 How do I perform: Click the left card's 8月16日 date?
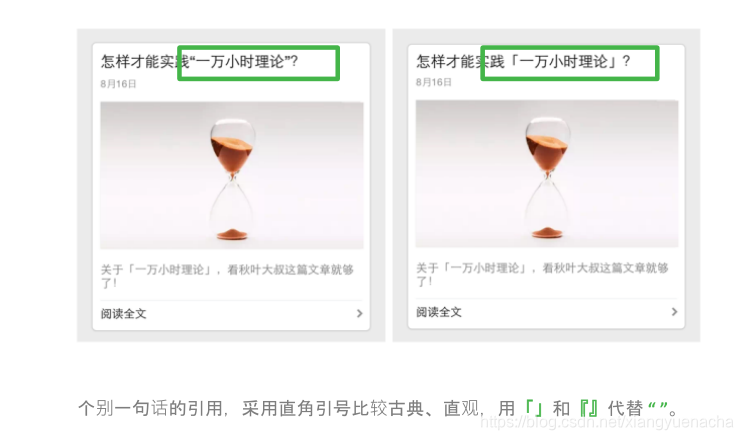(118, 84)
